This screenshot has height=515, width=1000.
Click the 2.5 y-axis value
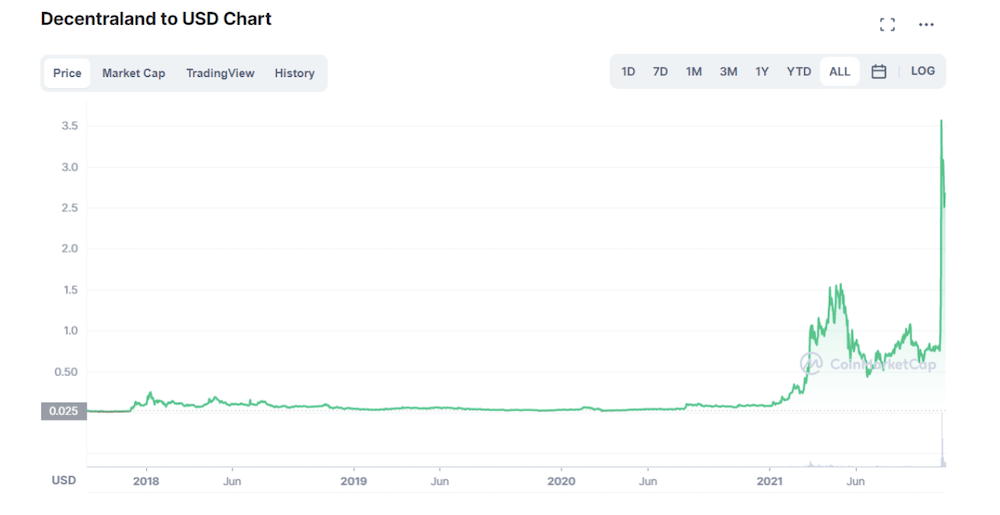click(70, 208)
